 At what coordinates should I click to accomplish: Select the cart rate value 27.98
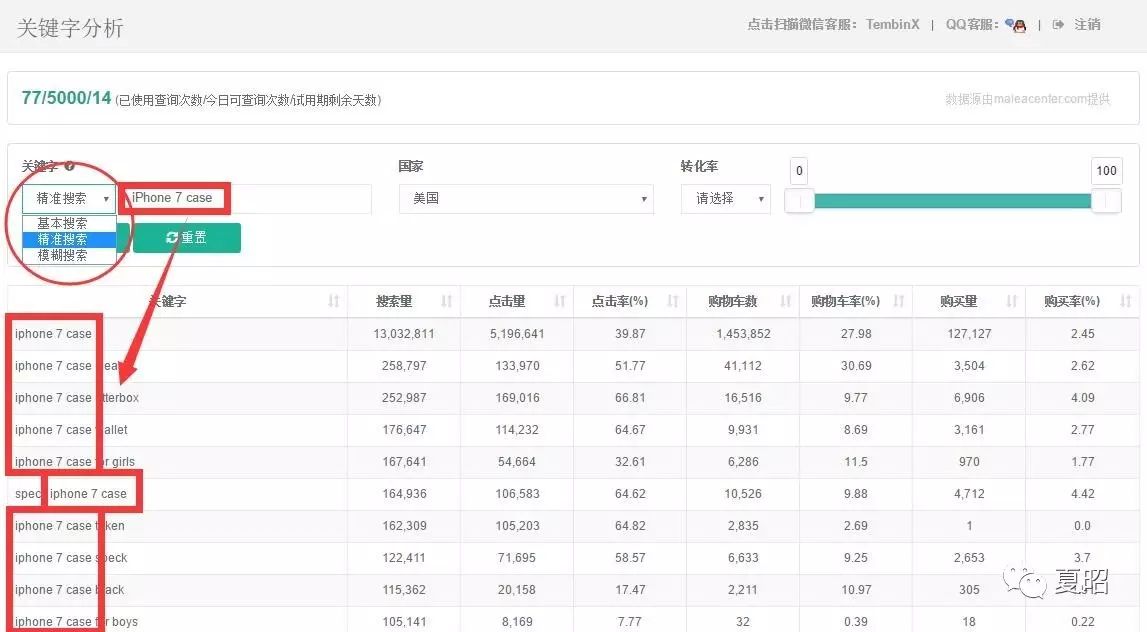pyautogui.click(x=856, y=334)
